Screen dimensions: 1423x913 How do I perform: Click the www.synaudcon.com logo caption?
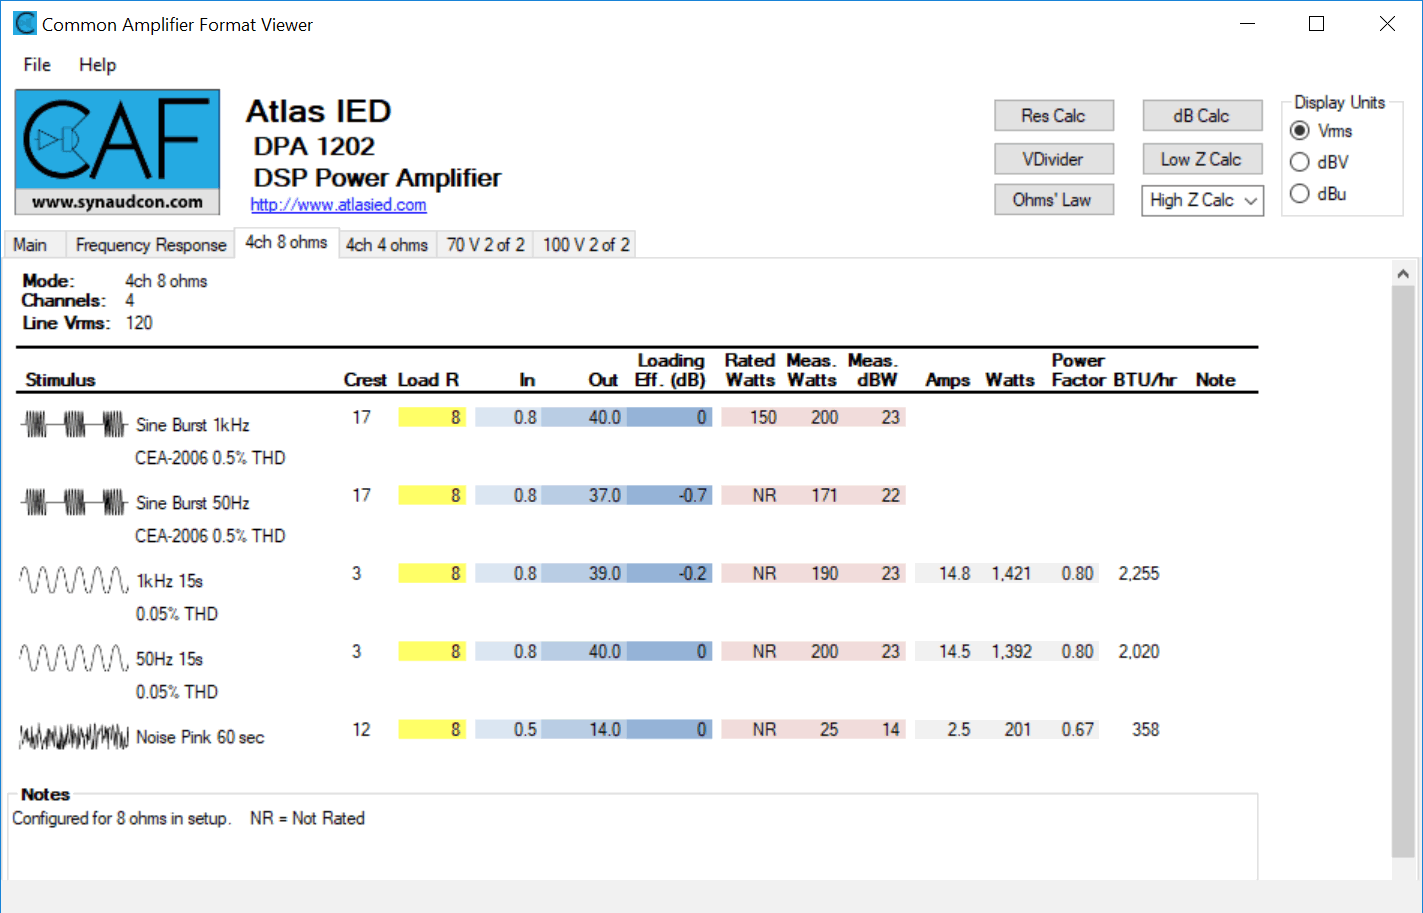point(117,201)
